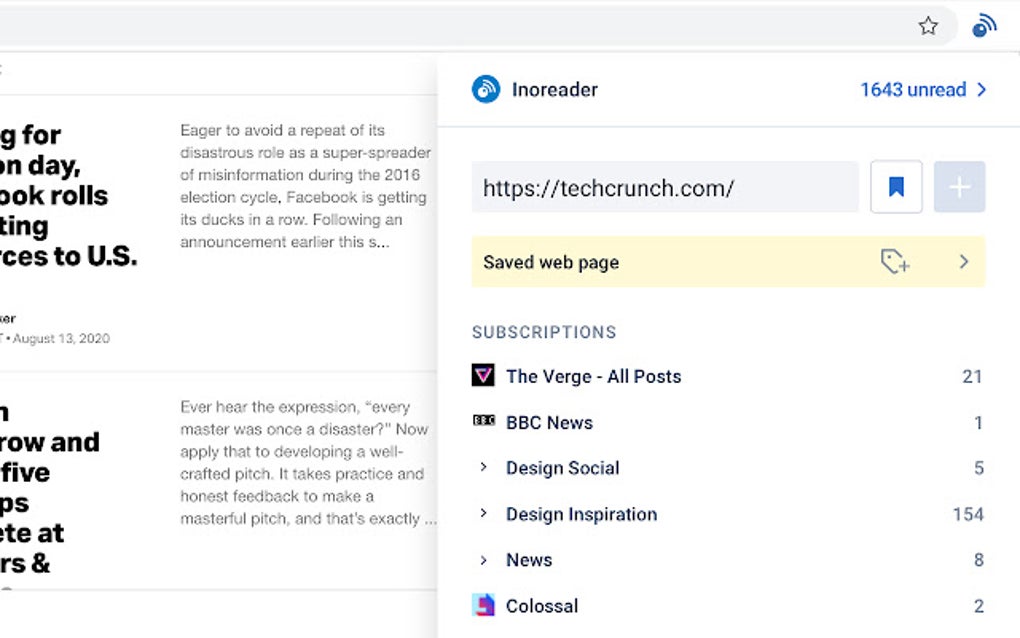The width and height of the screenshot is (1020, 638).
Task: Open the Inoreader extension icon in the browser toolbar
Action: coord(984,25)
